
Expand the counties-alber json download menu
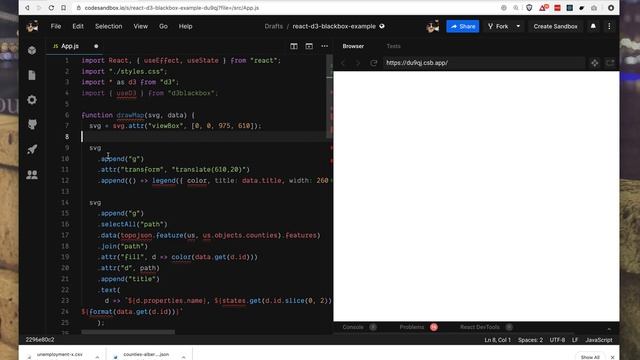click(x=183, y=356)
